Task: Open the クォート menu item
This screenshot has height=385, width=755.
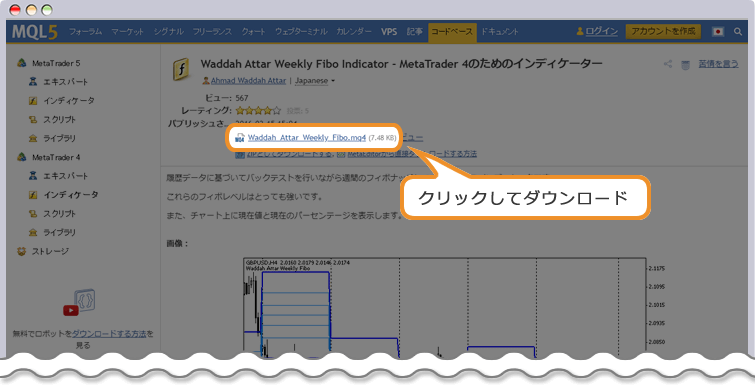Action: [x=253, y=32]
